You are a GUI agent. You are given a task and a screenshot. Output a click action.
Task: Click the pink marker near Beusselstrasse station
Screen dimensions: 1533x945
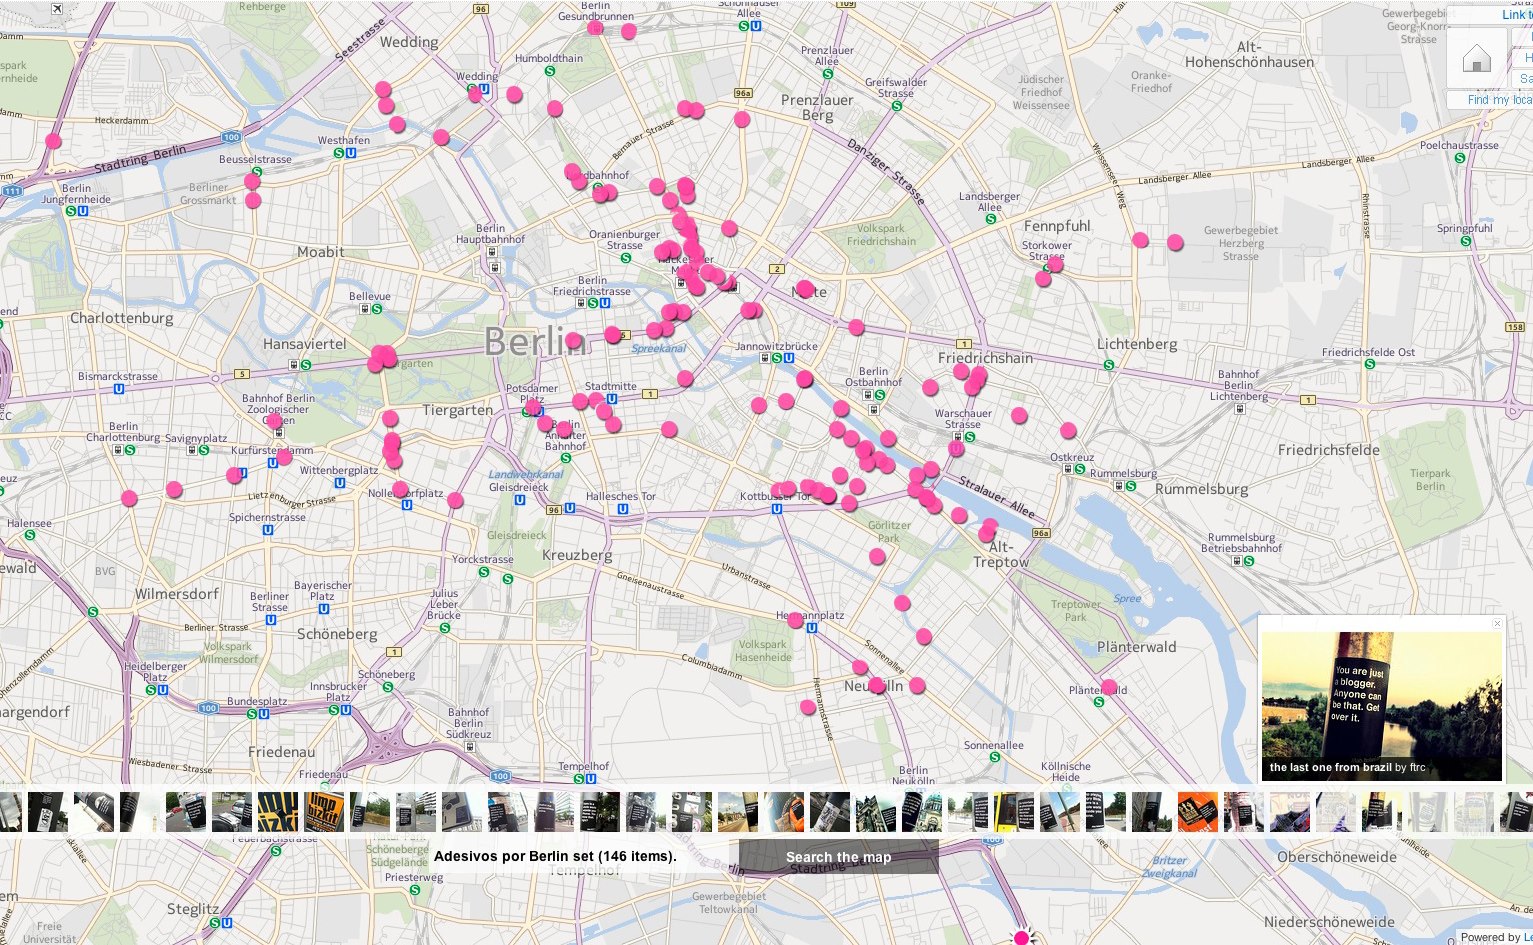[252, 181]
